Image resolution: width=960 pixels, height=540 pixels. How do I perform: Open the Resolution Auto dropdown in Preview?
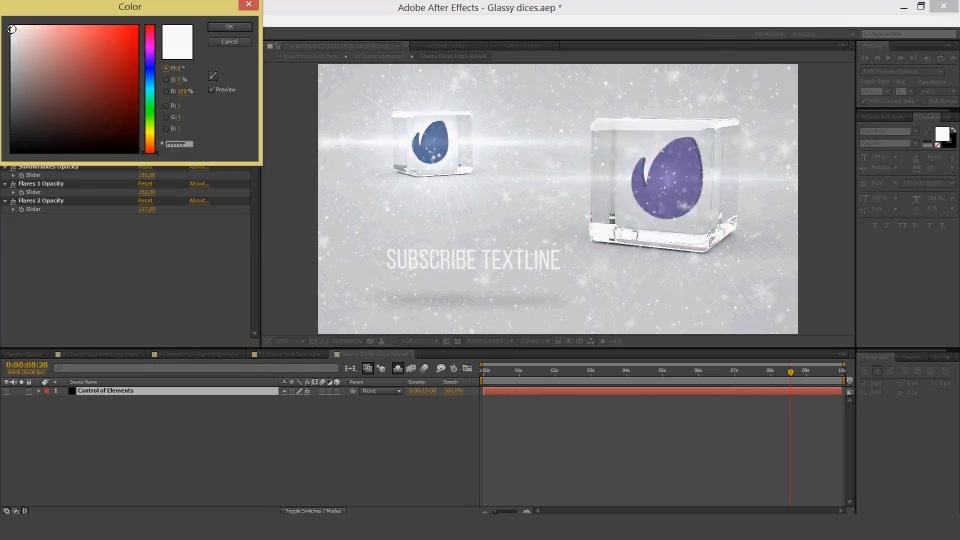pos(937,91)
